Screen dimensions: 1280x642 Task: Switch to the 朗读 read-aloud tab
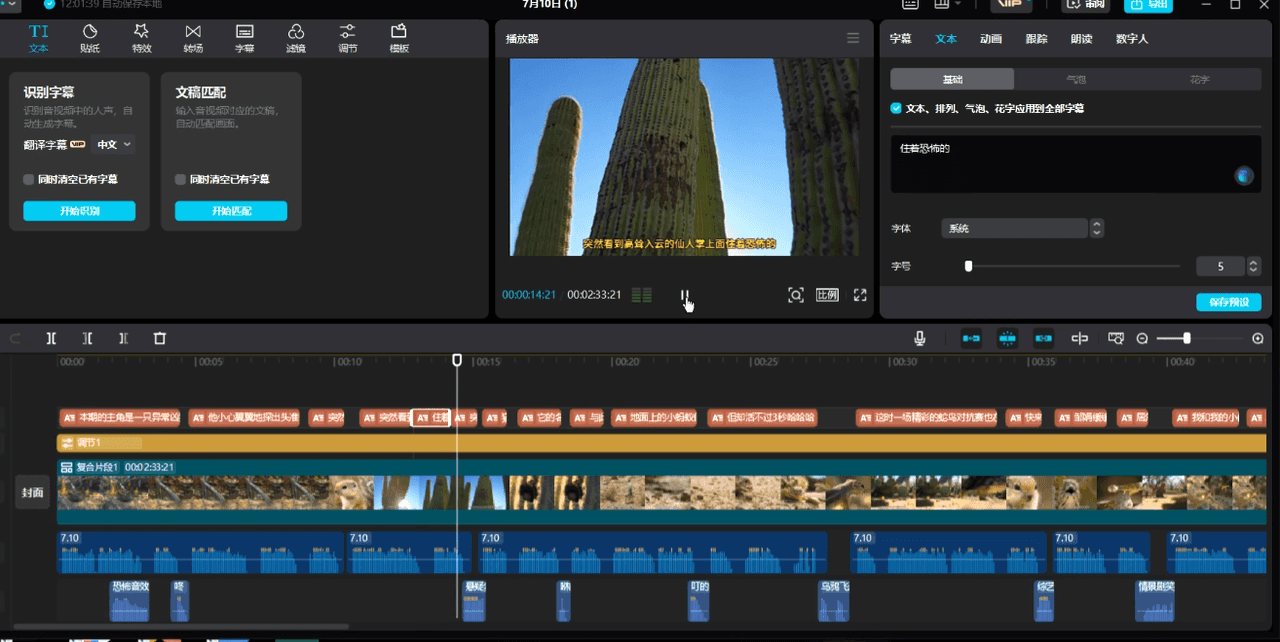click(1081, 39)
